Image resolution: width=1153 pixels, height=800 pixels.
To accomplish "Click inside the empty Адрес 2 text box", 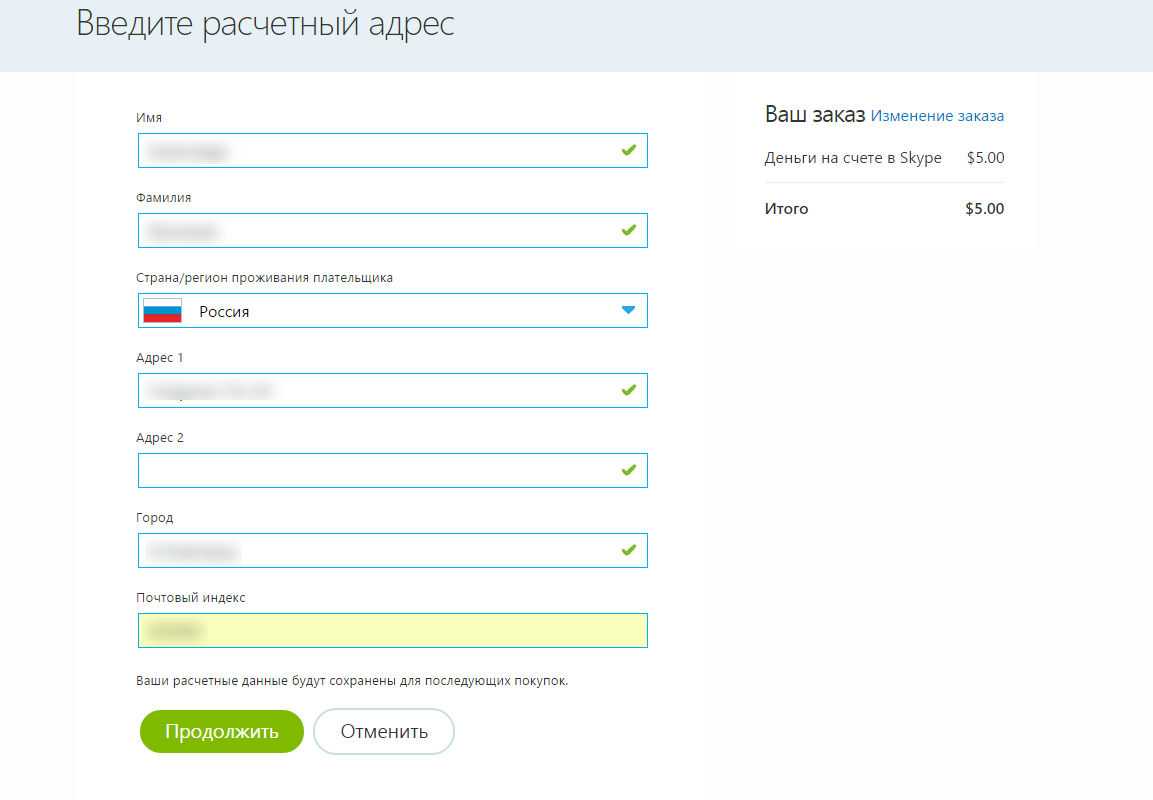I will point(380,471).
